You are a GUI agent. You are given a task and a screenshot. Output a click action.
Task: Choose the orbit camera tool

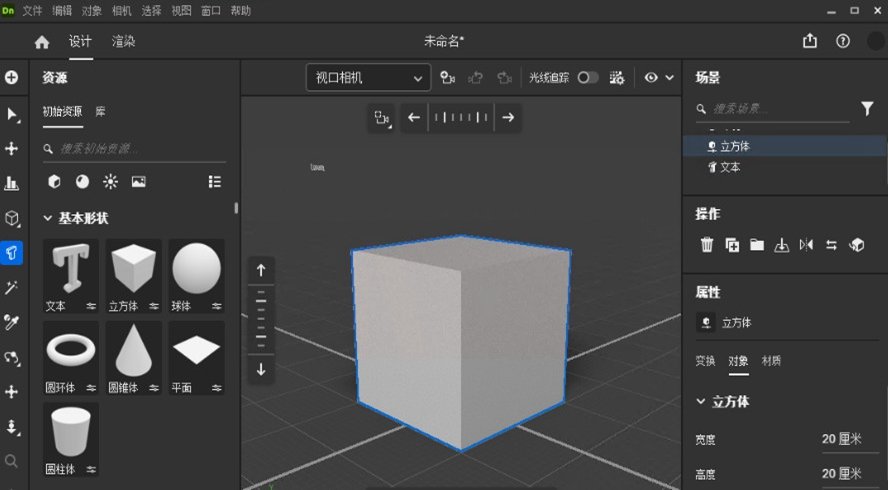click(11, 357)
